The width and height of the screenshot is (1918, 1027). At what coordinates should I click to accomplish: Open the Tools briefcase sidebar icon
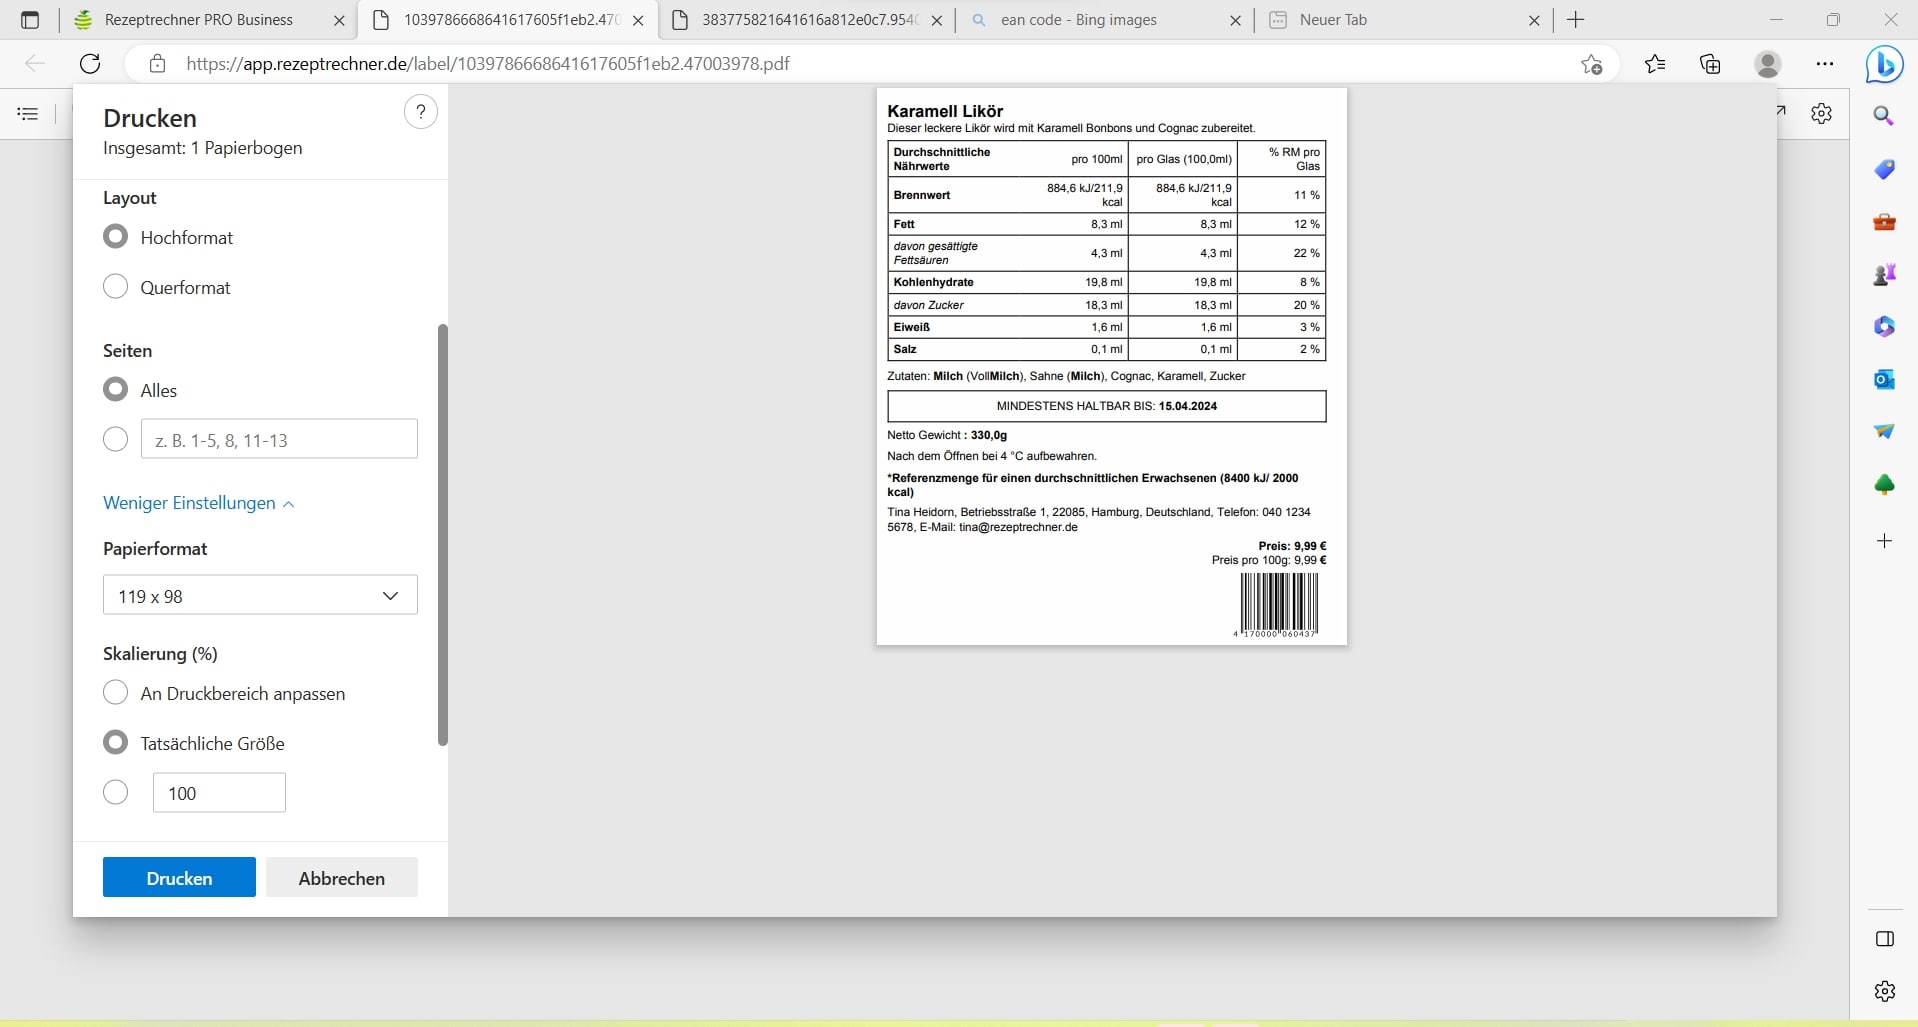tap(1884, 221)
